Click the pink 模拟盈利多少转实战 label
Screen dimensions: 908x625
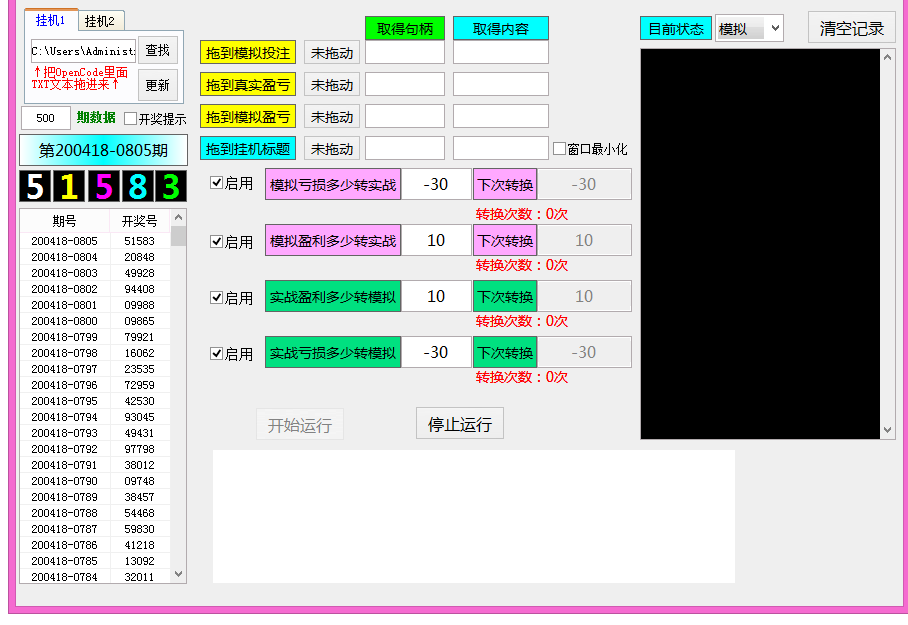coord(333,240)
